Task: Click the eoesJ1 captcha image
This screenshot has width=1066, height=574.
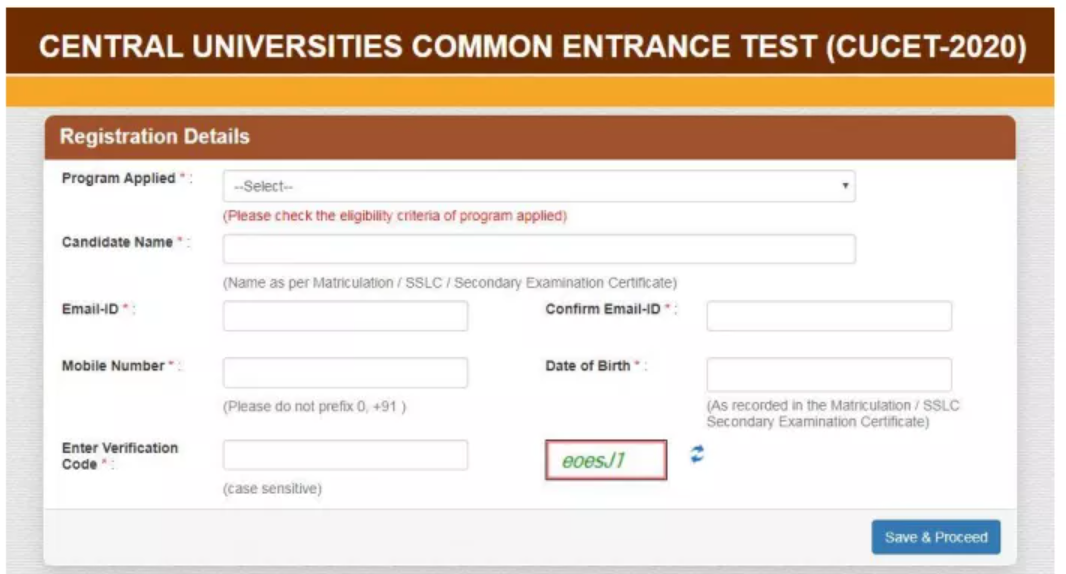Action: [x=606, y=460]
